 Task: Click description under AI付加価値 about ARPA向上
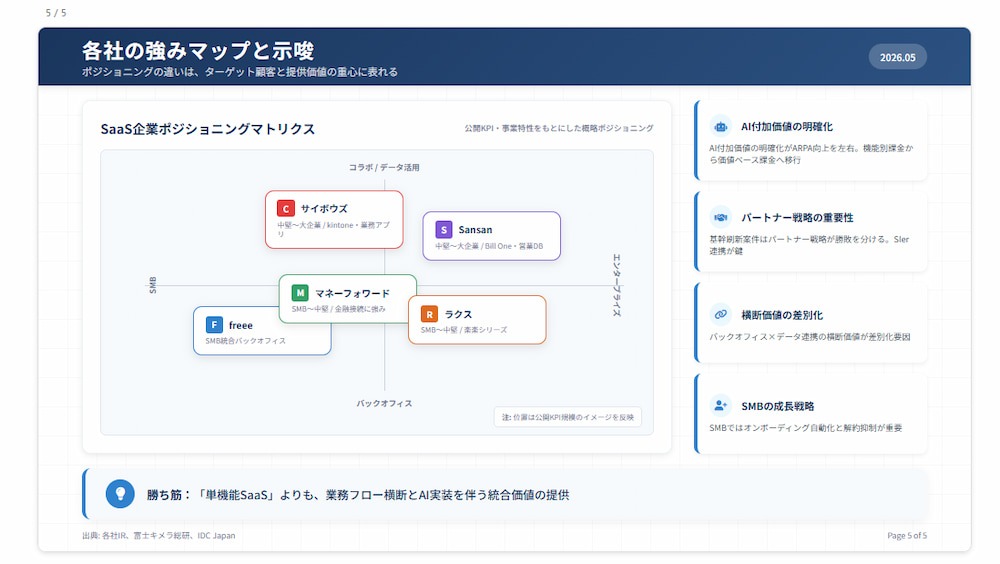click(x=811, y=154)
